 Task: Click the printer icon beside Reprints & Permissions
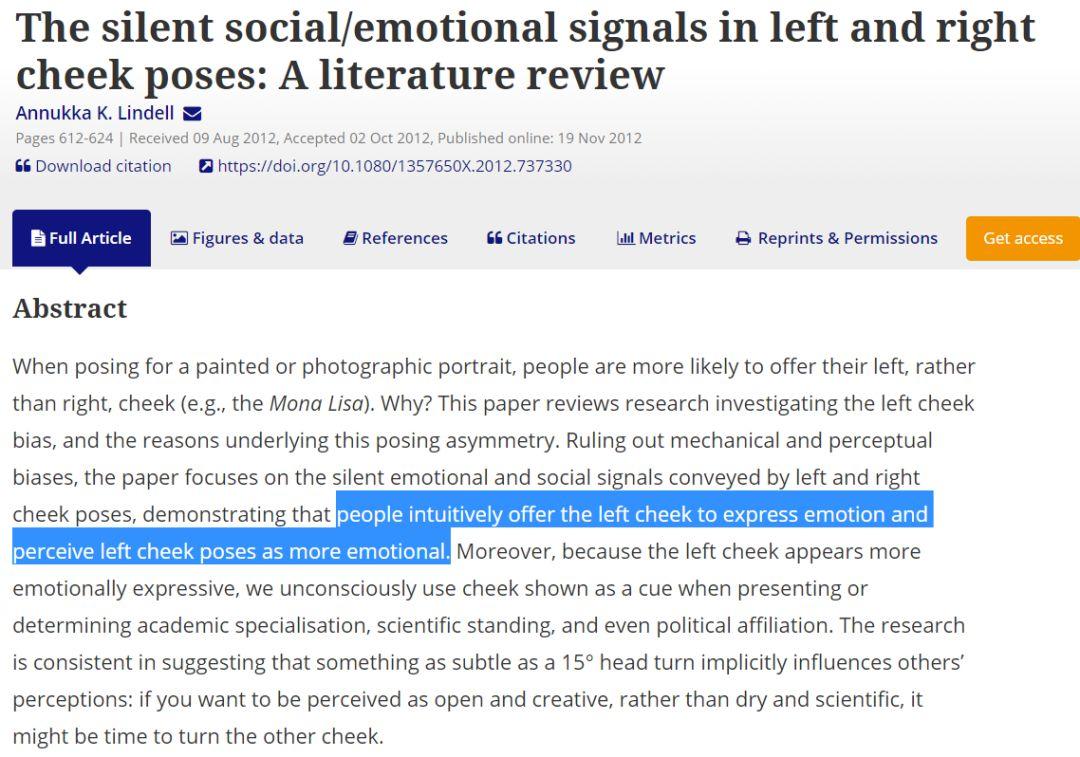(x=743, y=238)
